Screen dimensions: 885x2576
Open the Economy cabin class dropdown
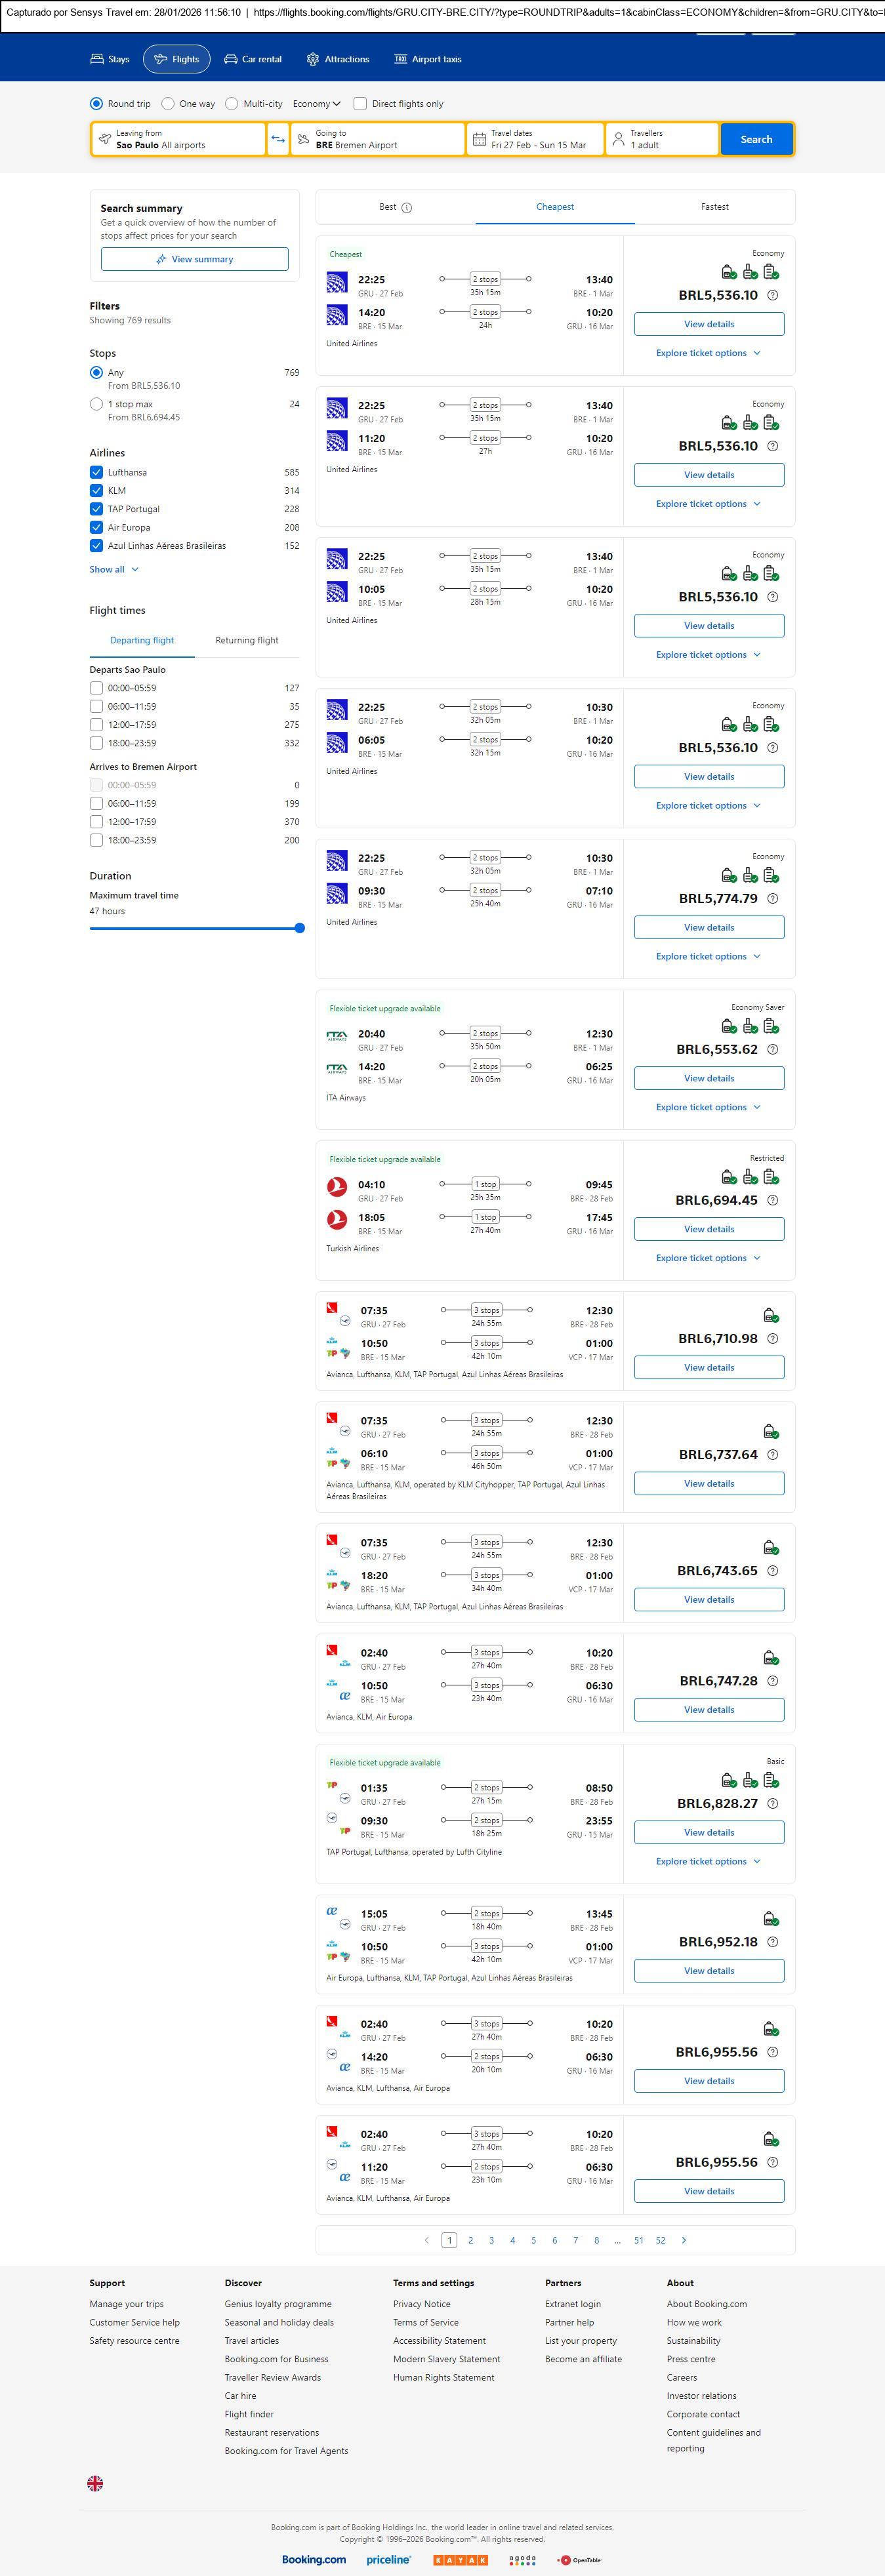pyautogui.click(x=316, y=104)
